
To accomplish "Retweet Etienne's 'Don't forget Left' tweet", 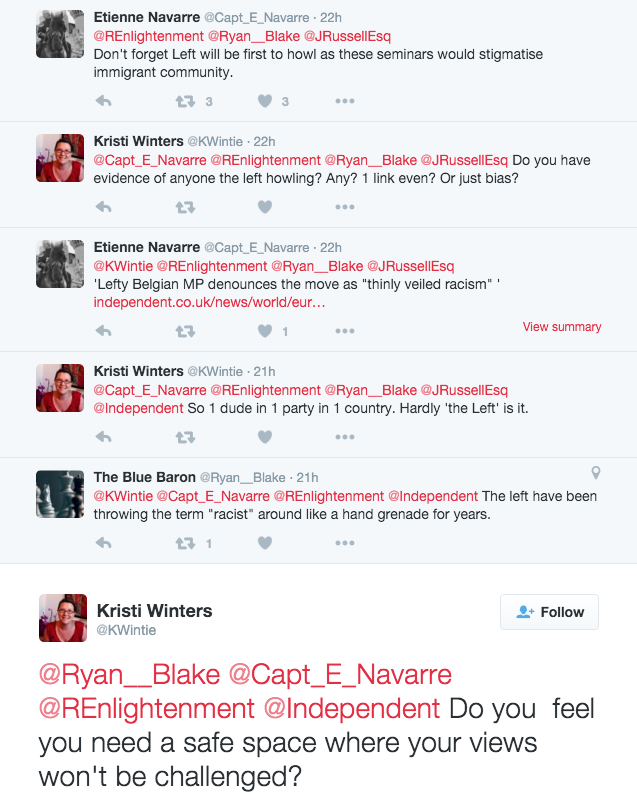I will (185, 101).
